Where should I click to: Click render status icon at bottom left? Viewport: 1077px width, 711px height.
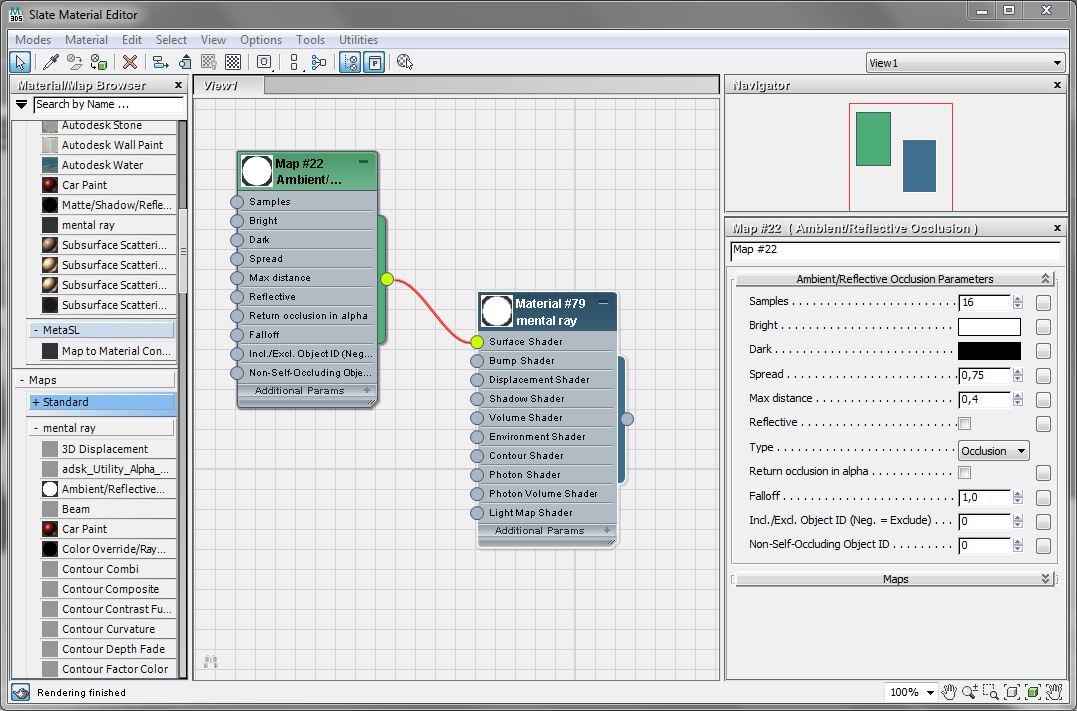(x=20, y=692)
